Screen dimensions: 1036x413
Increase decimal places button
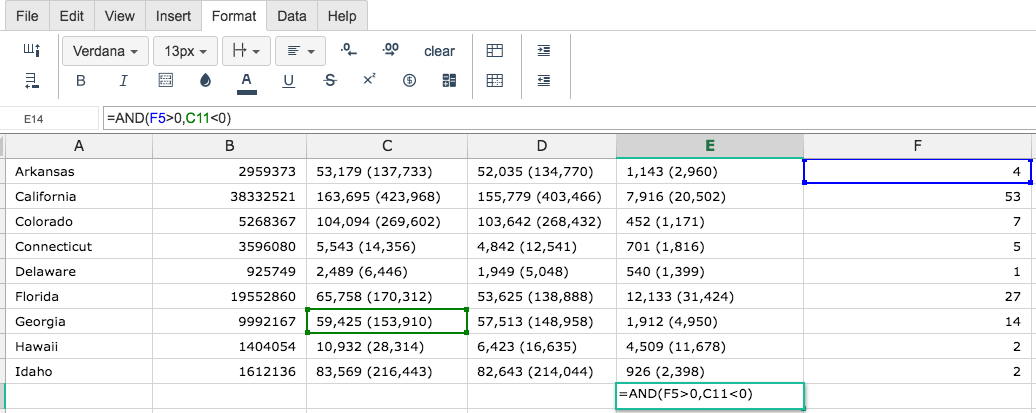point(391,50)
